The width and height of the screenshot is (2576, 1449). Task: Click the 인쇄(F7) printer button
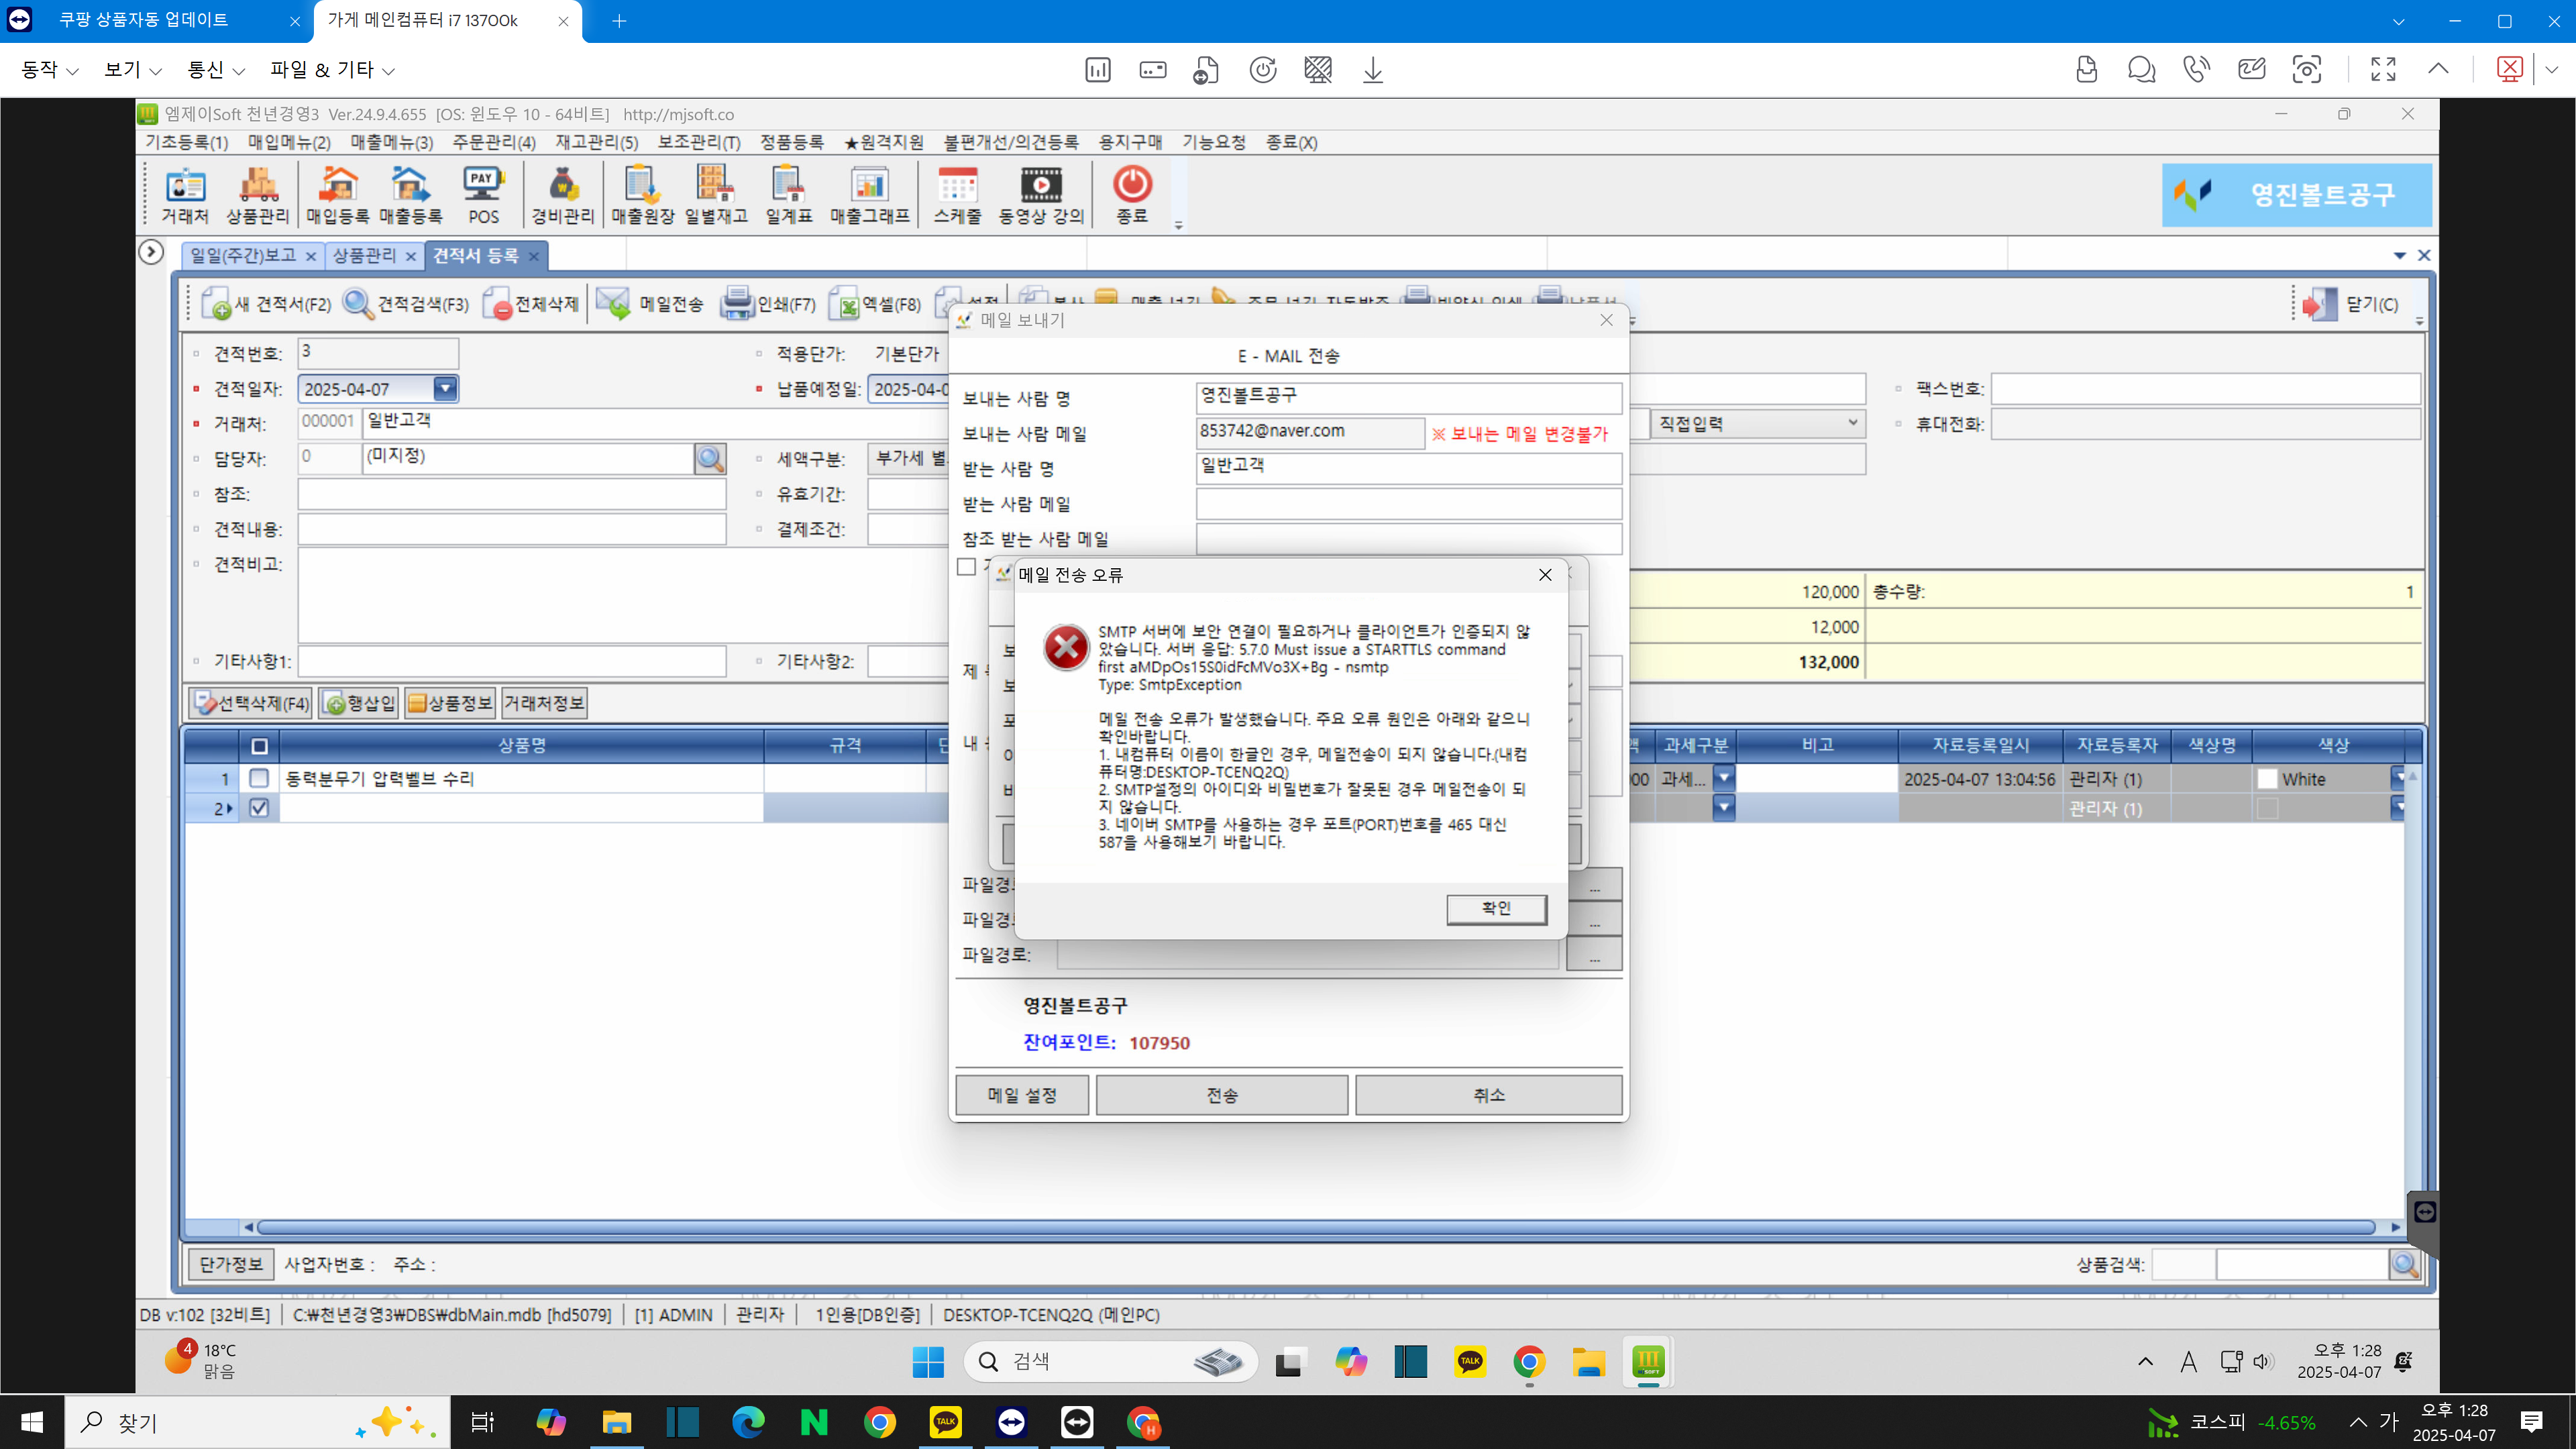coord(769,304)
